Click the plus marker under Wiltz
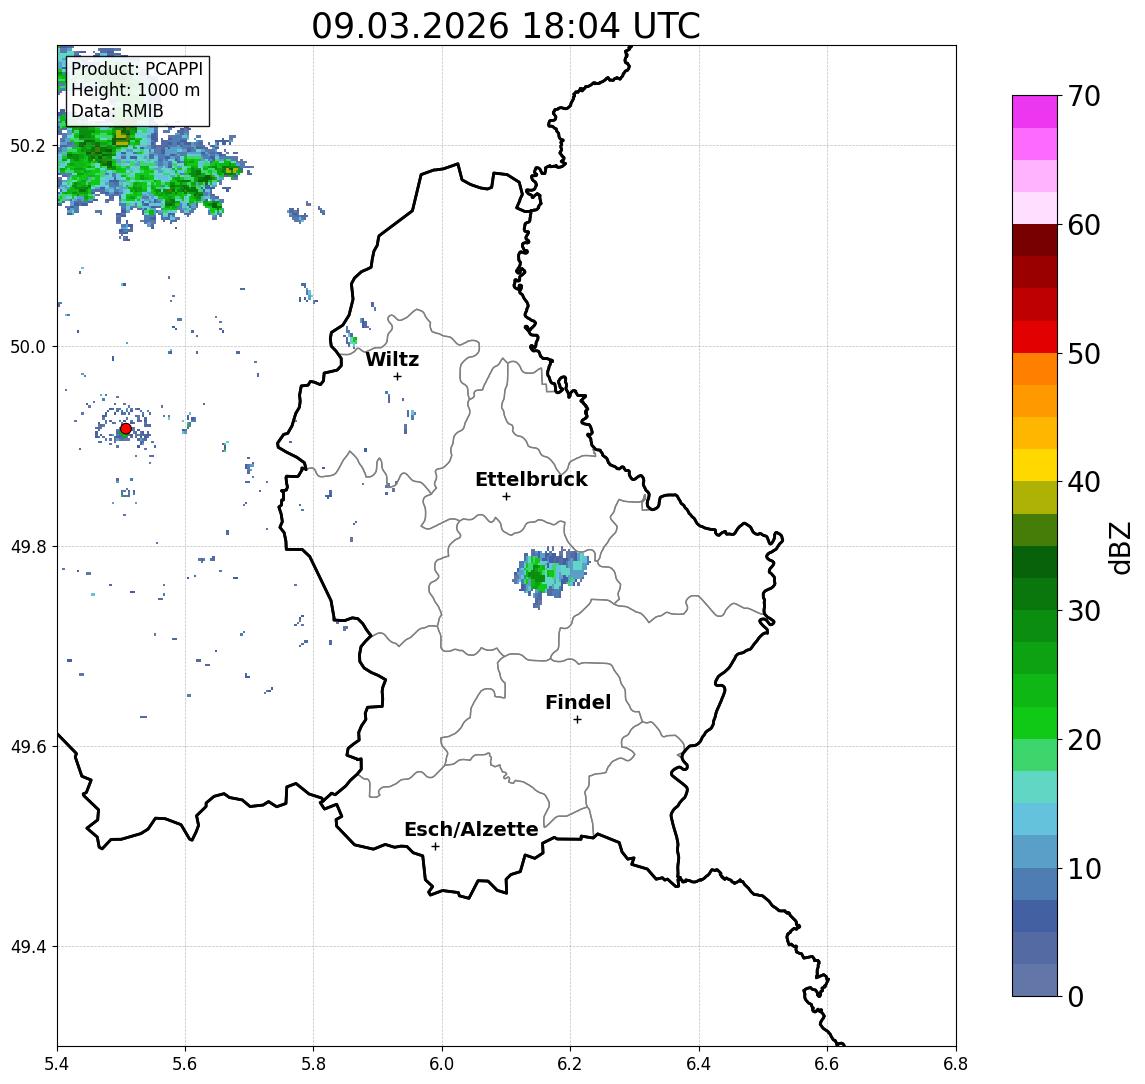The width and height of the screenshot is (1145, 1084). point(397,376)
